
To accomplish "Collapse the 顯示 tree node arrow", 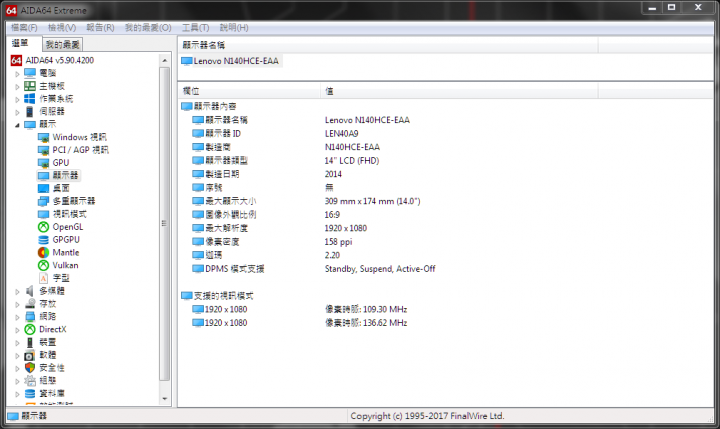I will click(x=17, y=125).
